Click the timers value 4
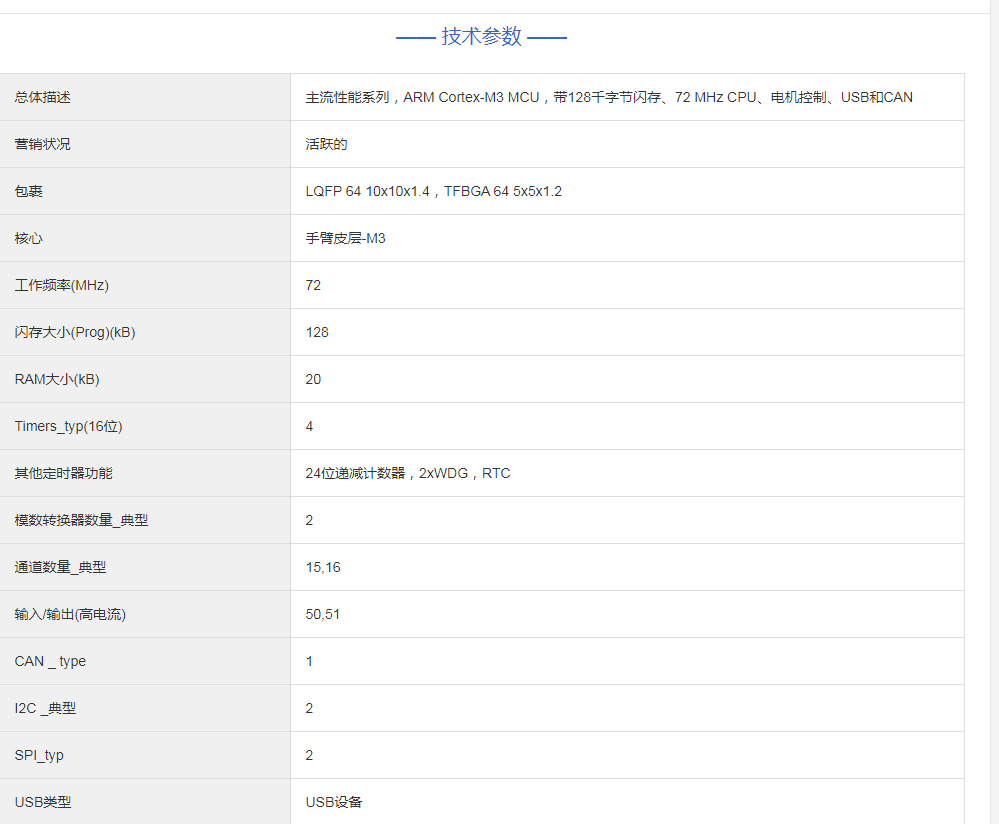Image resolution: width=999 pixels, height=824 pixels. [309, 426]
